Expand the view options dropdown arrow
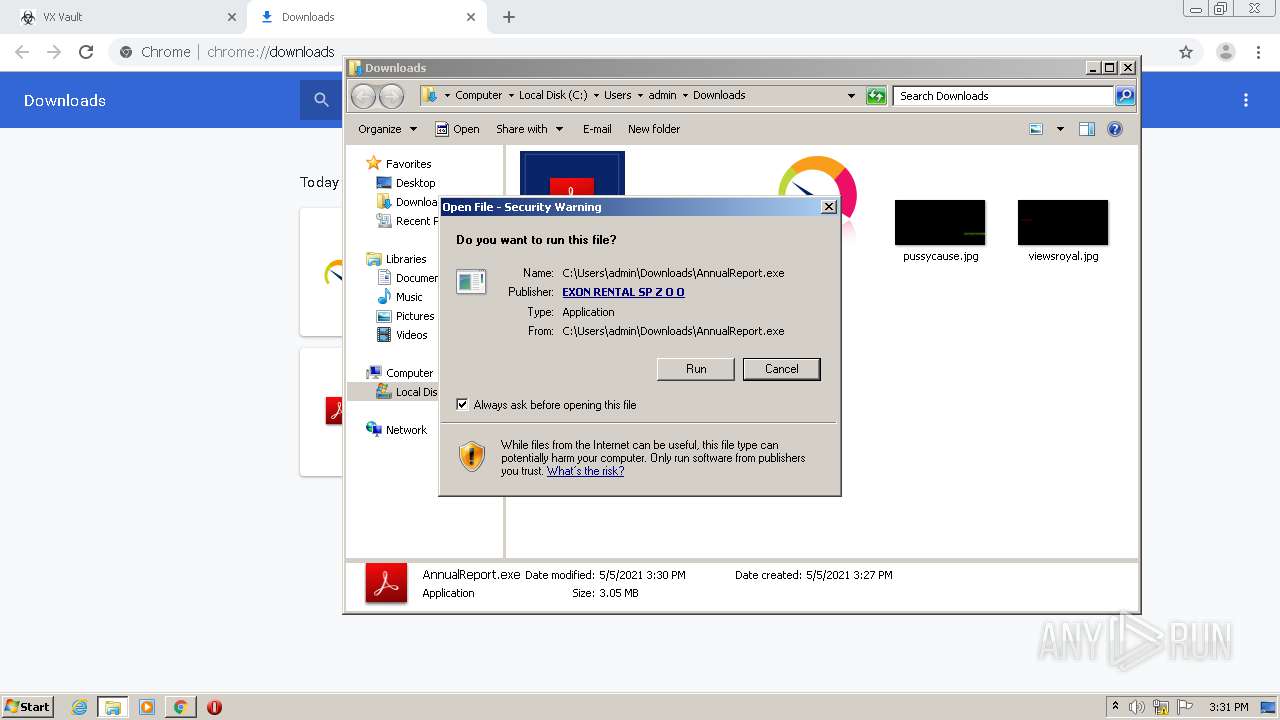This screenshot has width=1280, height=720. [x=1060, y=129]
